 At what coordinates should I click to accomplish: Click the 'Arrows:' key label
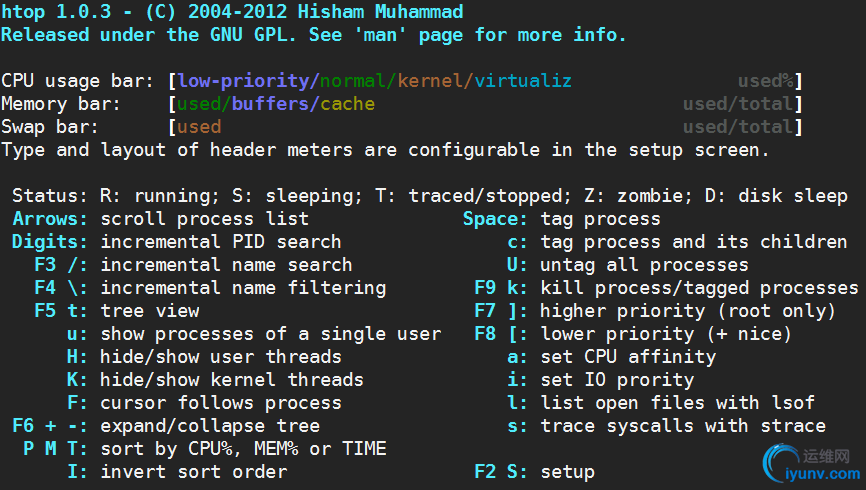(50, 219)
